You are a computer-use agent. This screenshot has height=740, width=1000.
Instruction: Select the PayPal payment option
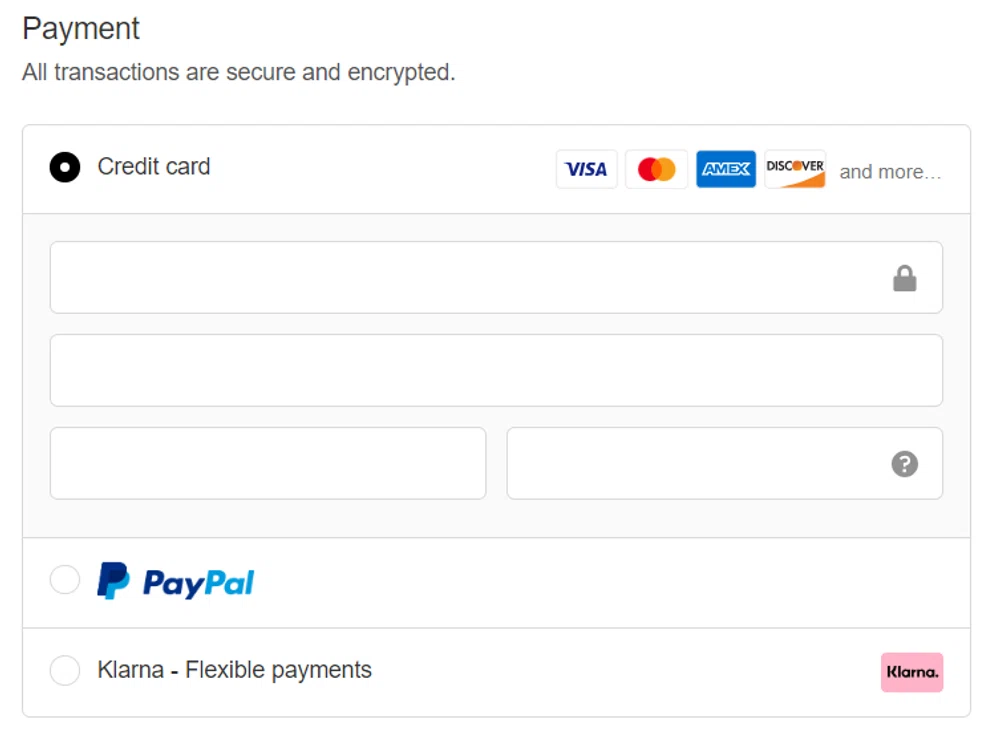(x=64, y=579)
